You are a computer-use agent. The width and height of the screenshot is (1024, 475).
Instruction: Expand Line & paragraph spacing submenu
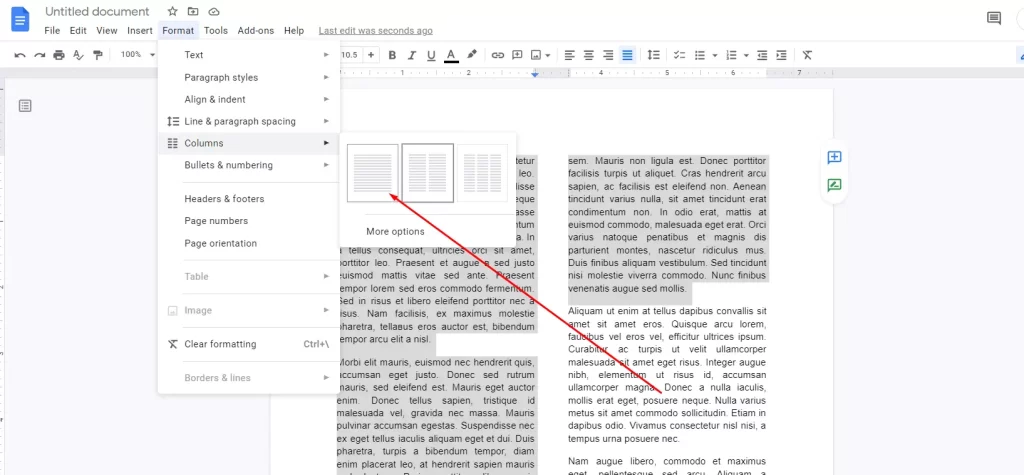(x=249, y=122)
